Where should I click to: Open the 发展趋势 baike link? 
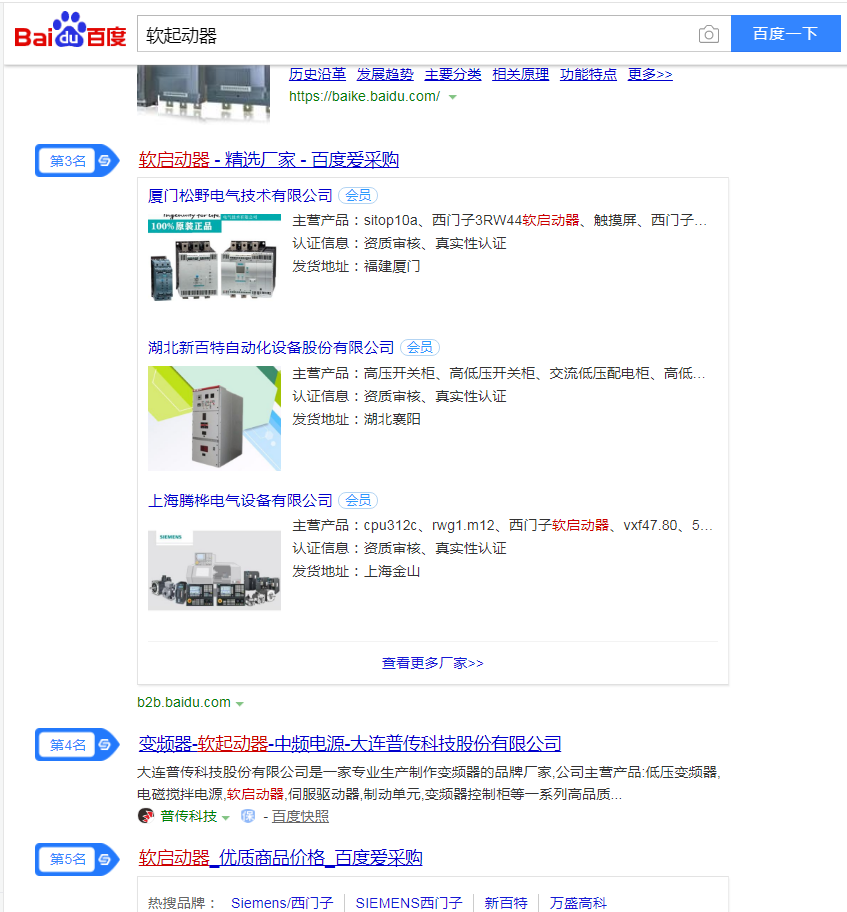click(385, 74)
